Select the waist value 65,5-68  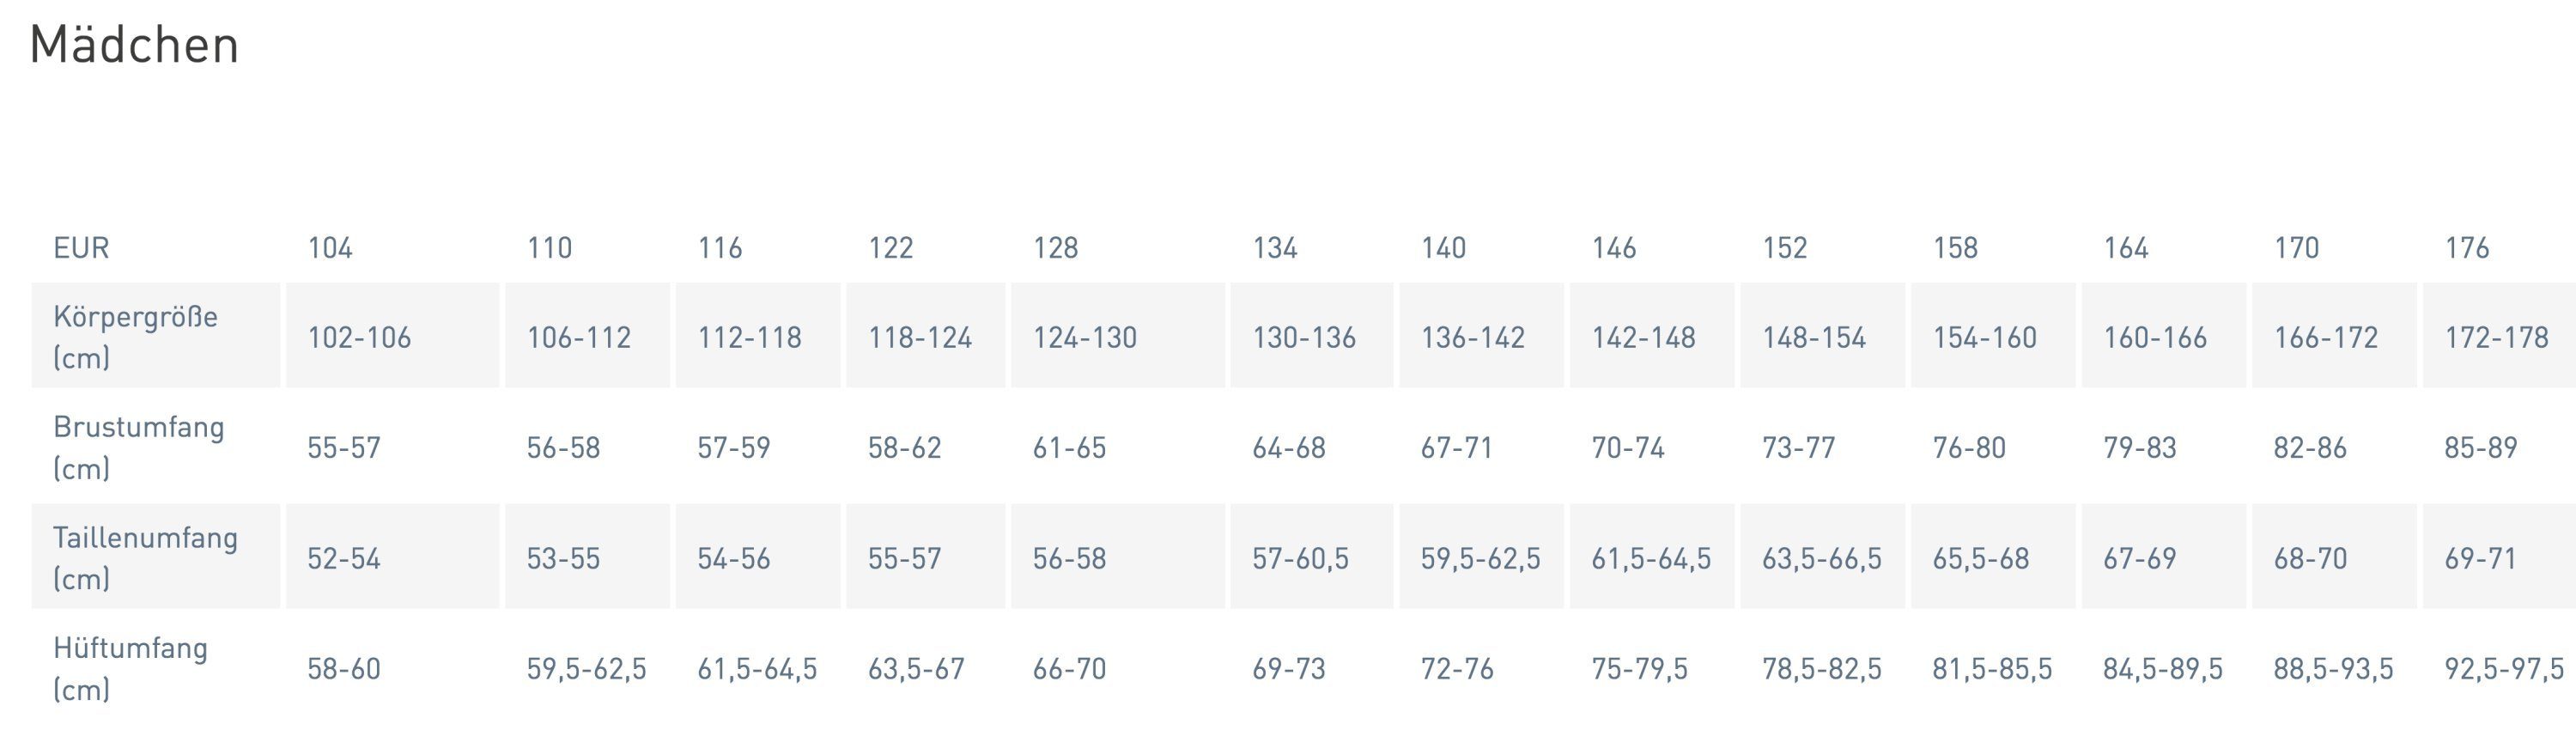pos(1980,558)
